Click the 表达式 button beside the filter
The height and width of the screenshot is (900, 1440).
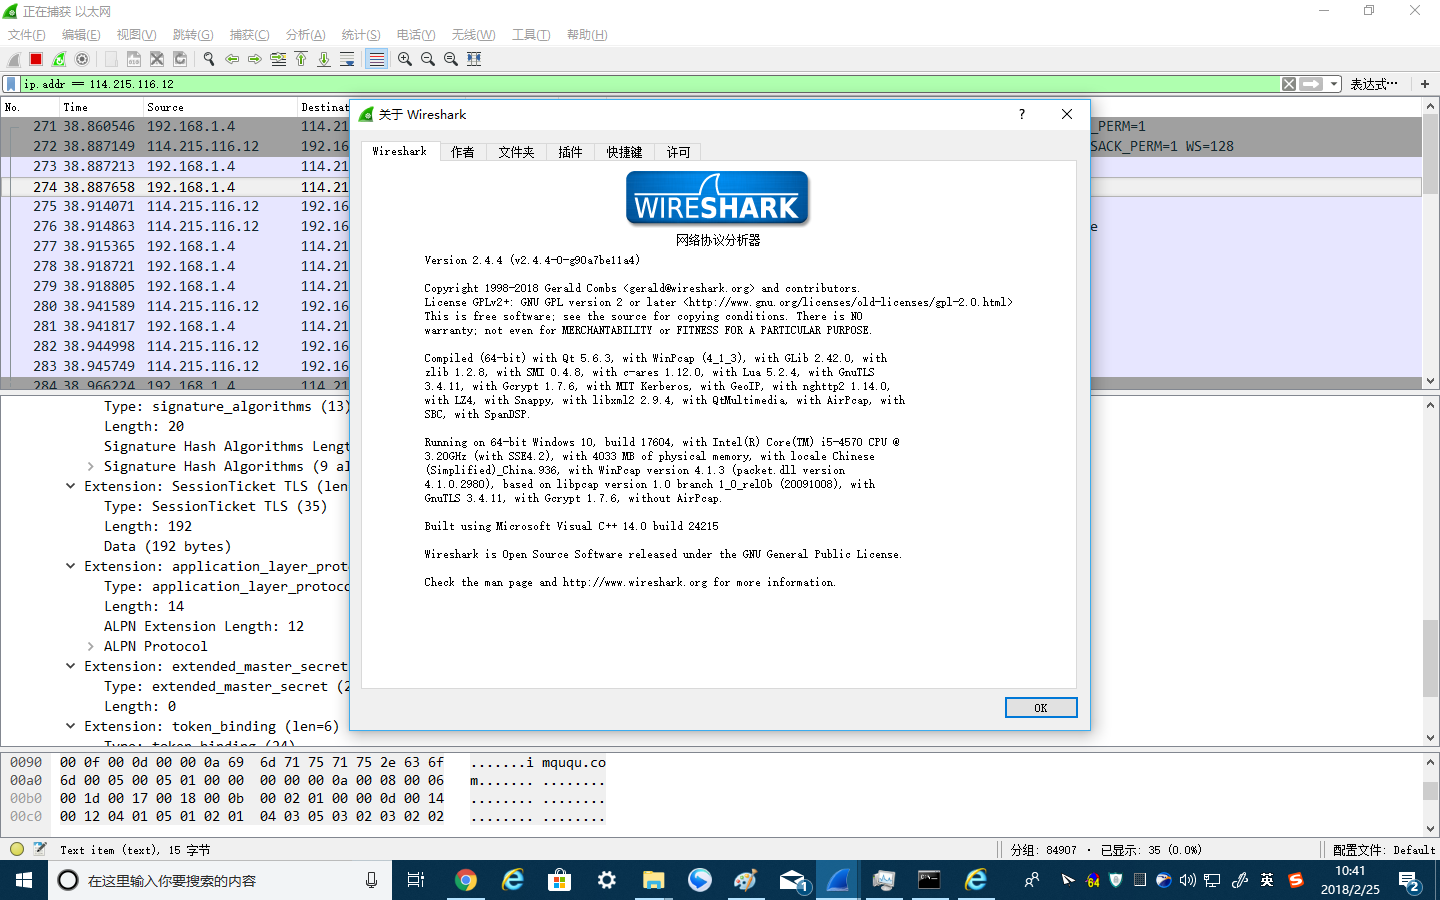point(1374,84)
